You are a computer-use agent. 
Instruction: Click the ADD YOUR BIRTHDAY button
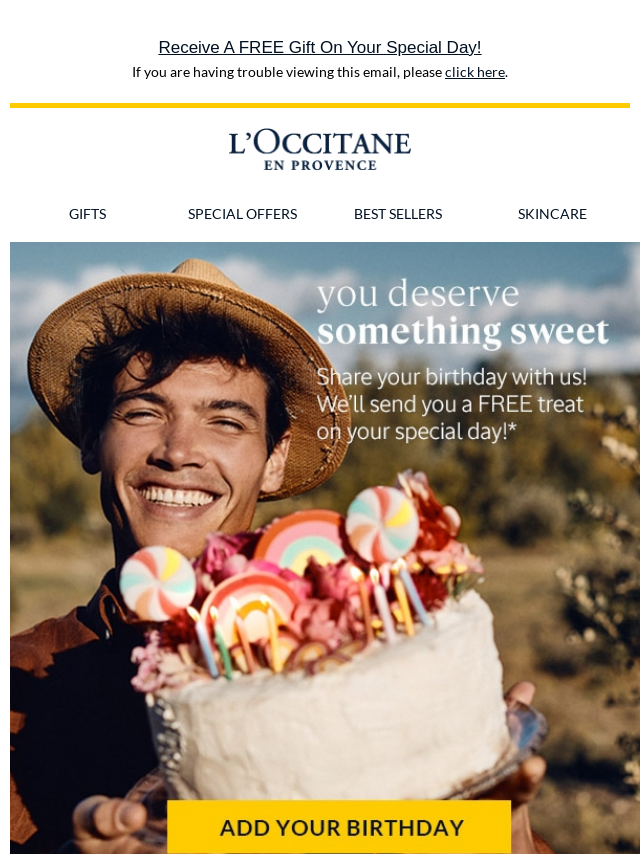pos(339,827)
